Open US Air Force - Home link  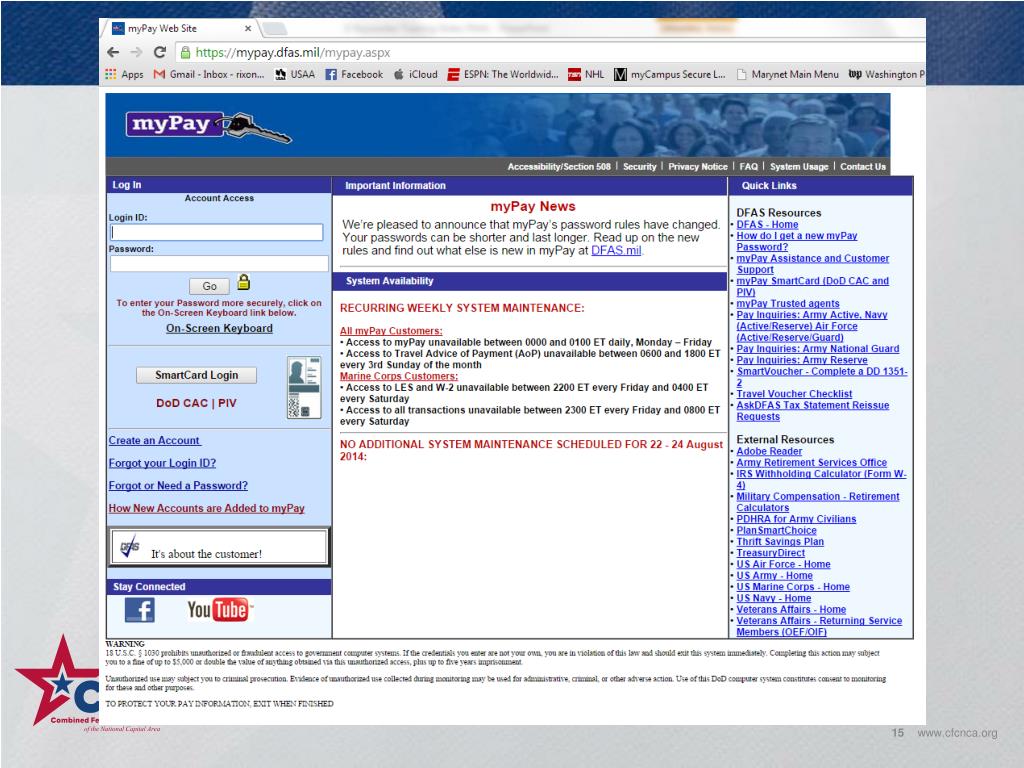click(783, 564)
